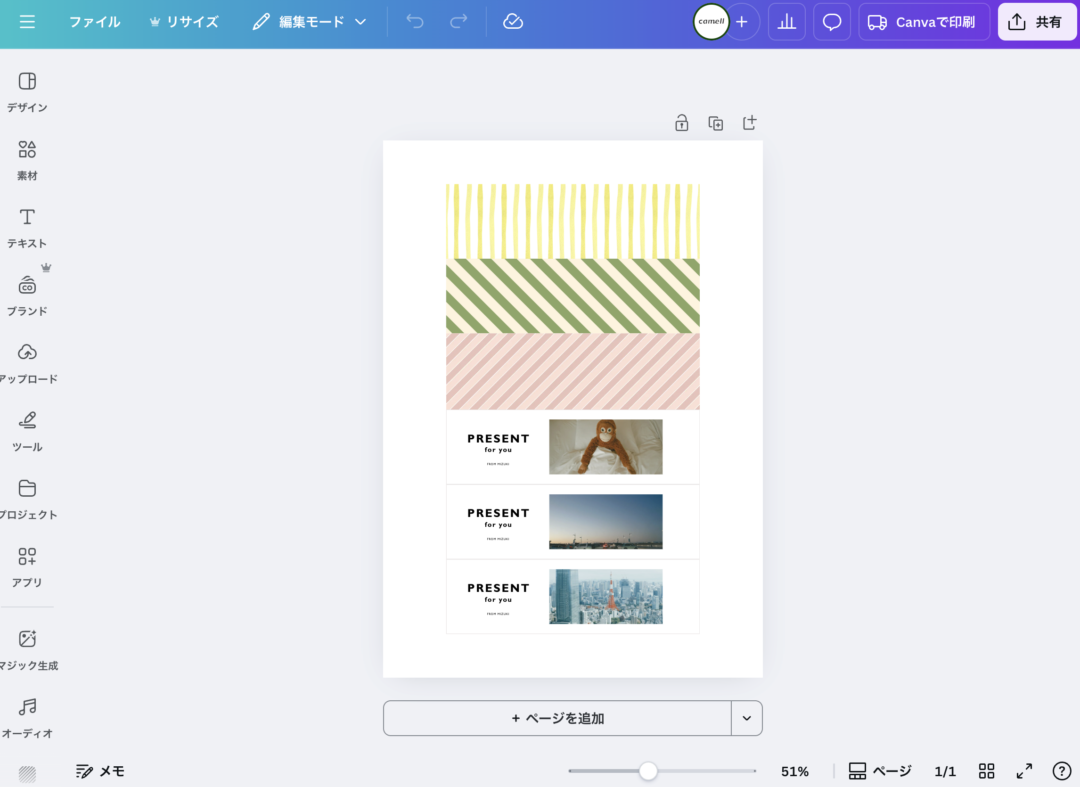Toggle the page lock icon
Image resolution: width=1080 pixels, height=787 pixels.
681,123
